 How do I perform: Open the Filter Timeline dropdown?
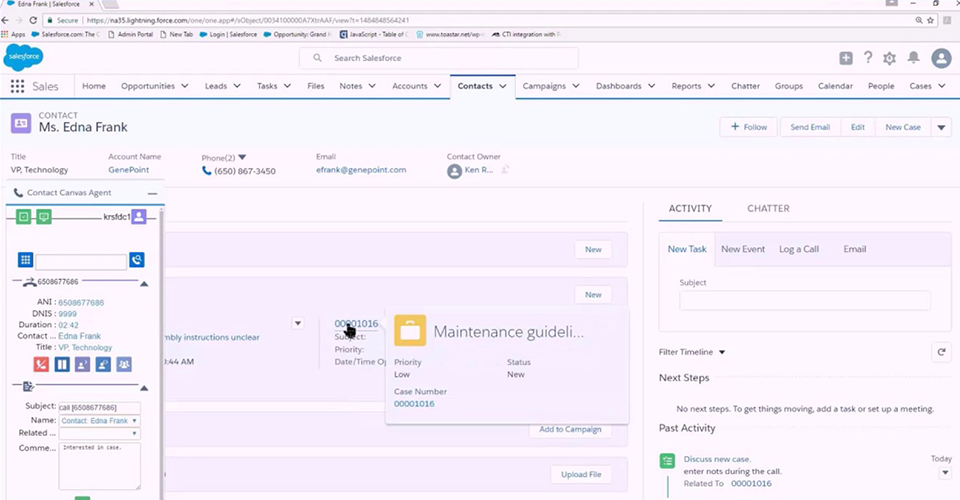pyautogui.click(x=722, y=353)
